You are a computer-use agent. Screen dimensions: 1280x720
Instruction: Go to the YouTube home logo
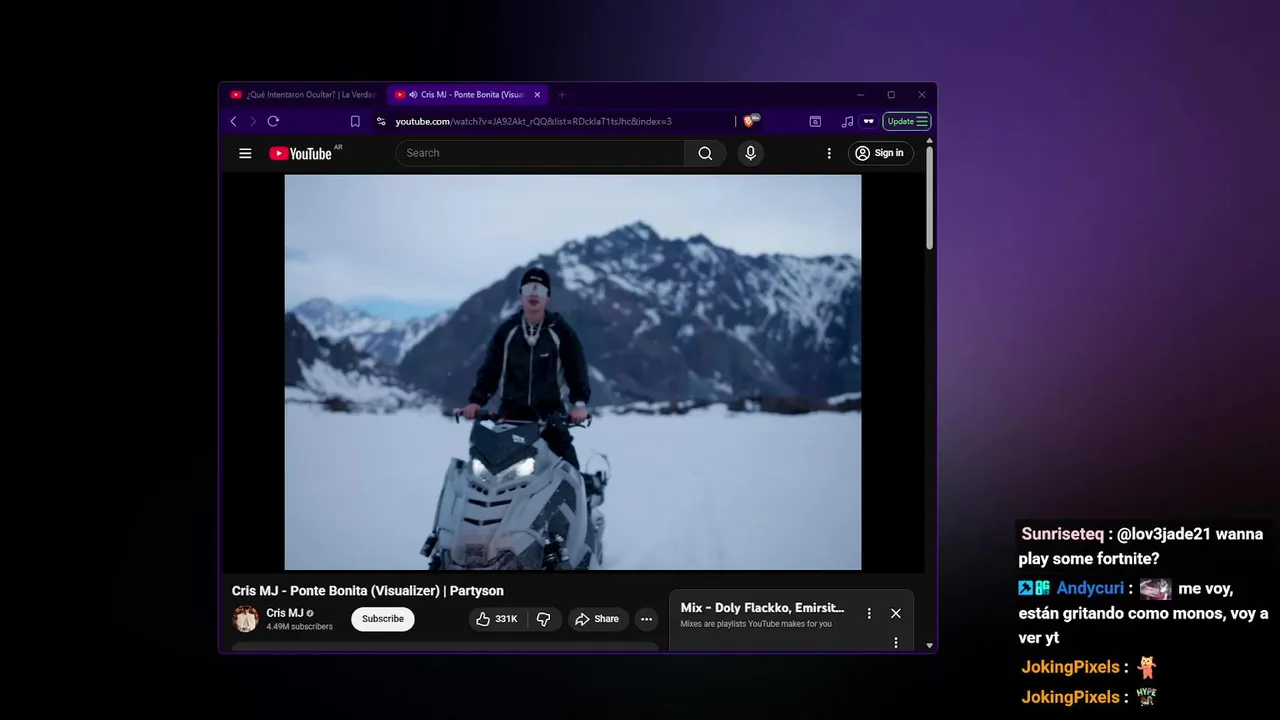(x=301, y=153)
